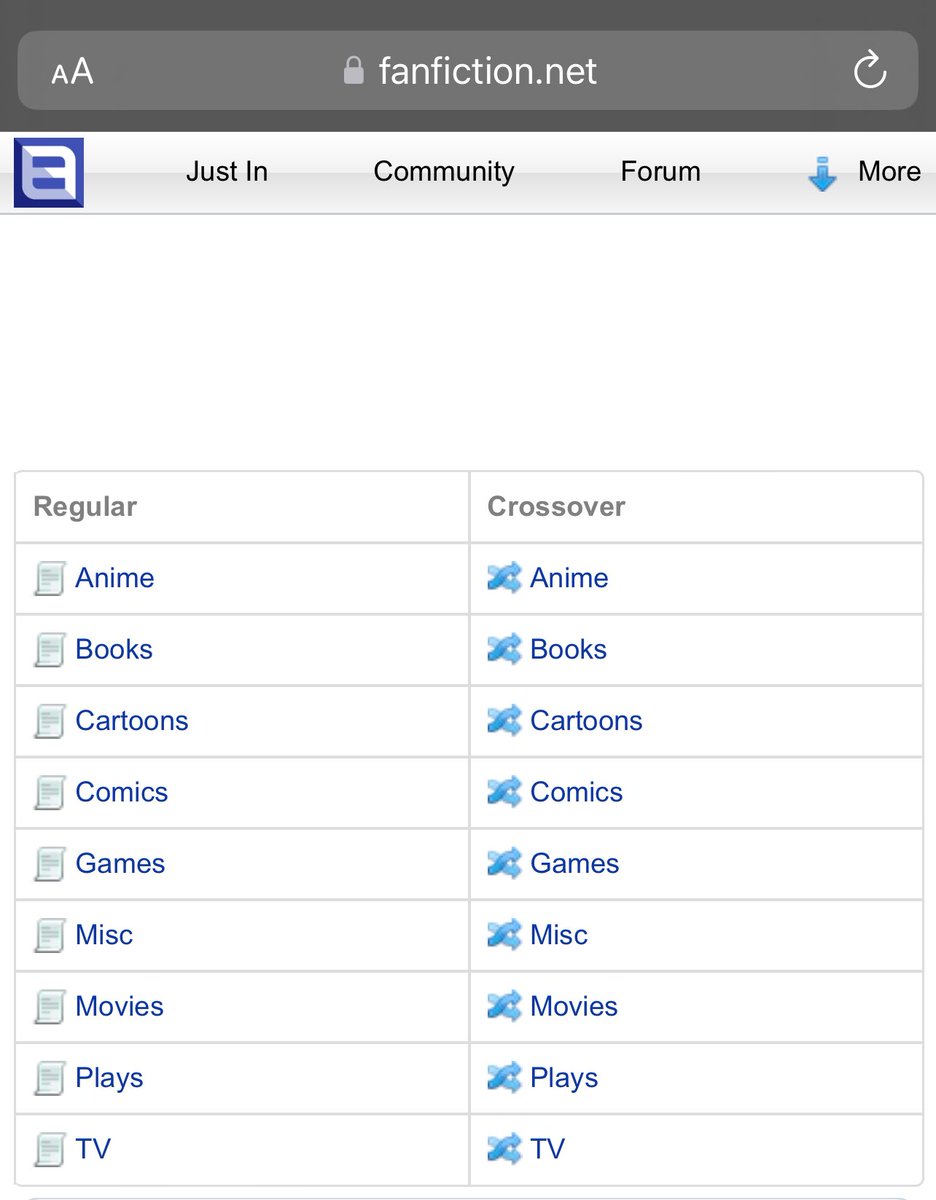Screen dimensions: 936x1200
Task: Open the regular Plays category link
Action: (x=109, y=1079)
